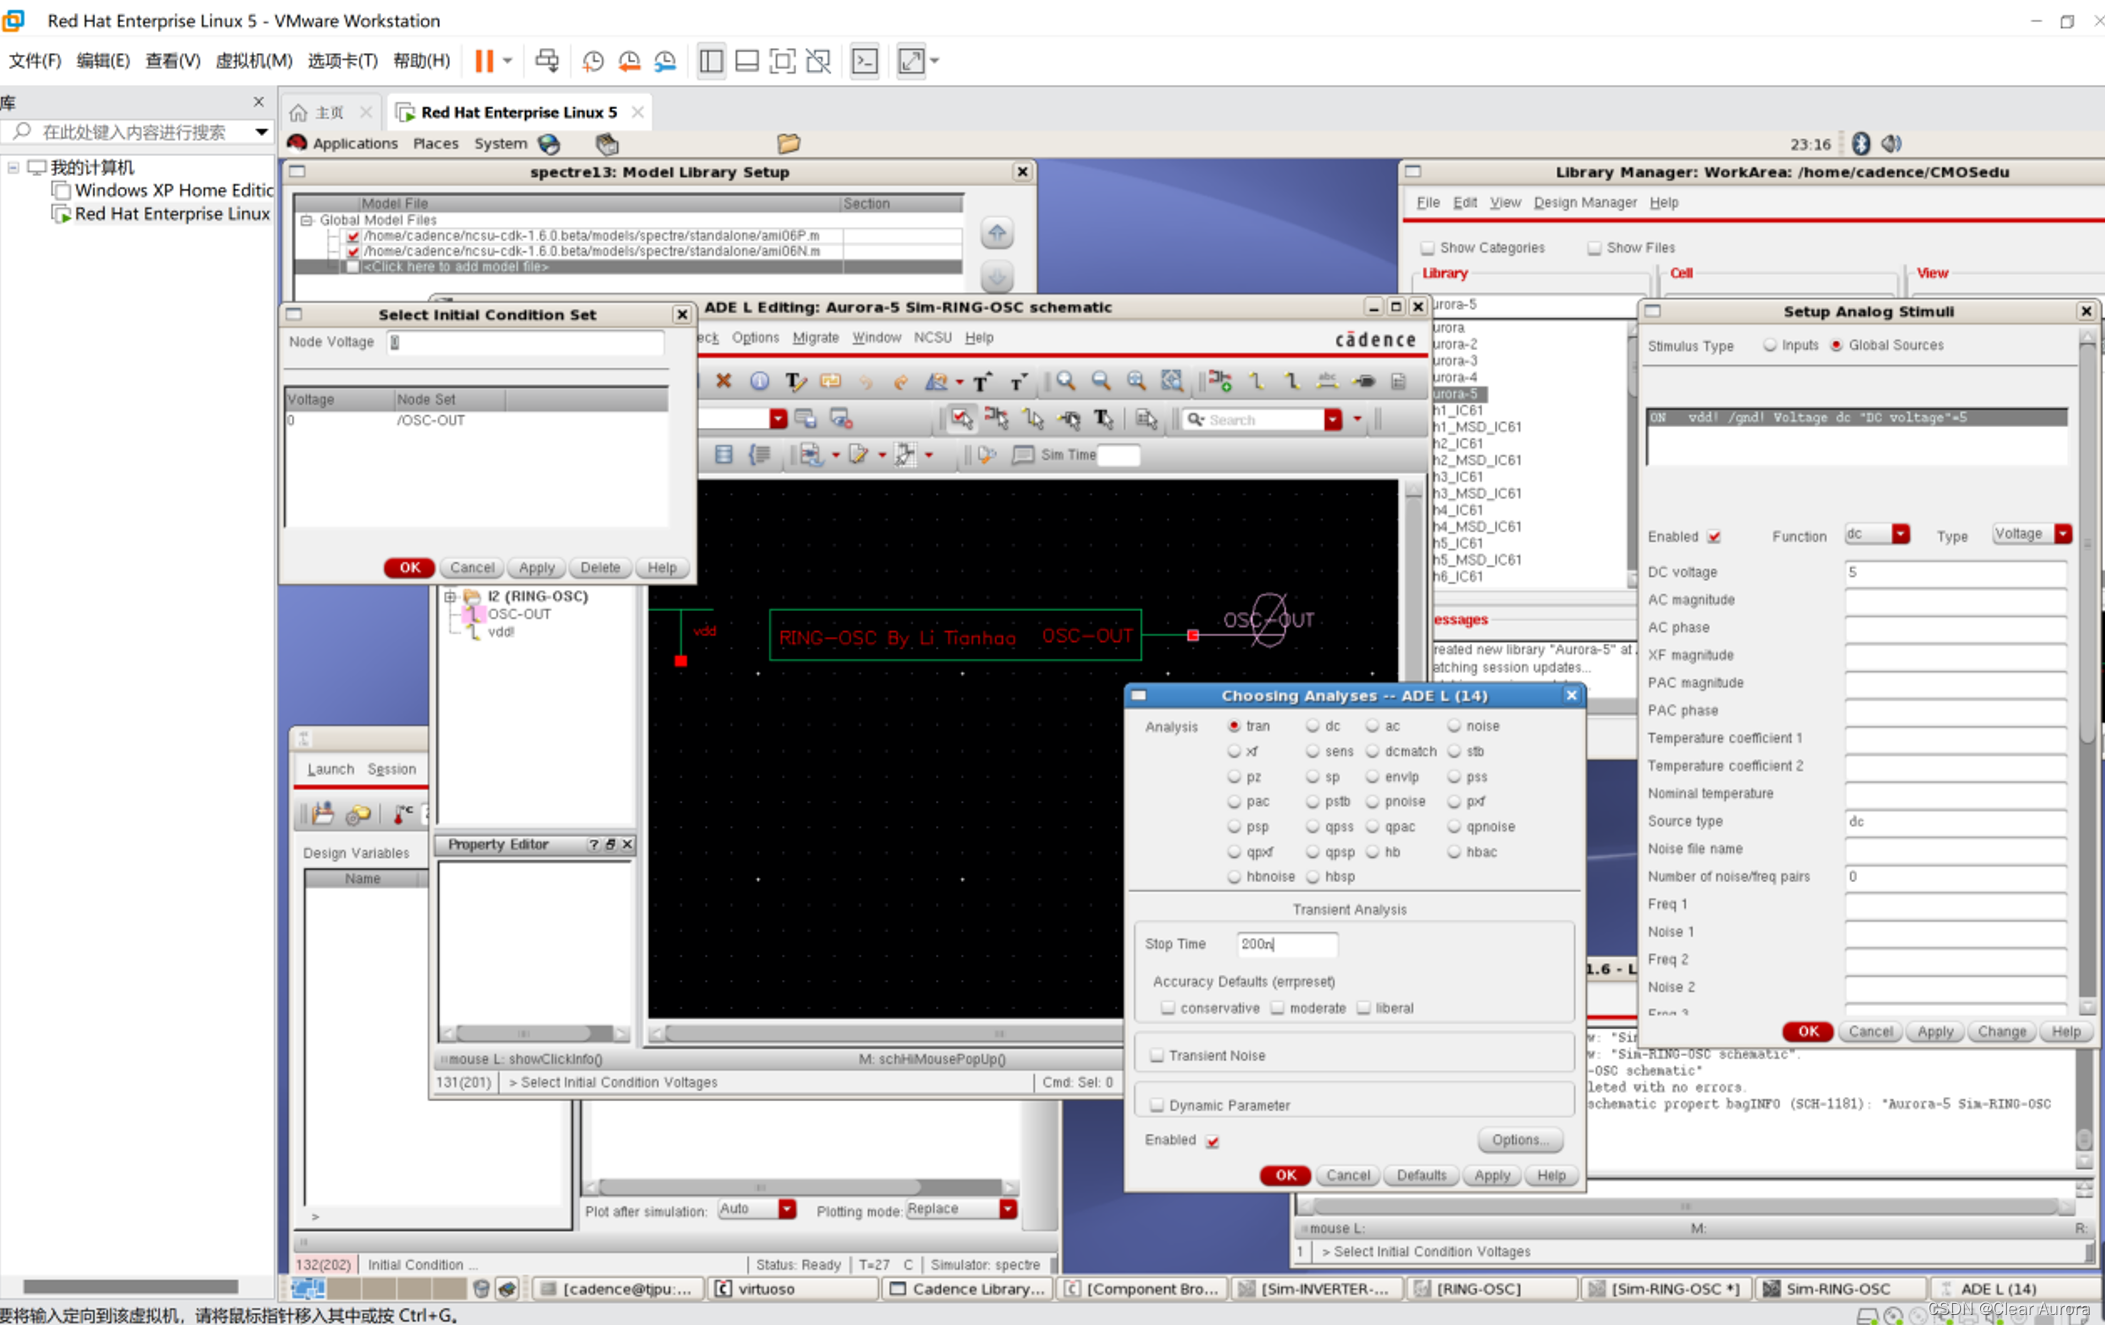Screen dimensions: 2105x1325
Task: Click the create instance icon
Action: [1220, 381]
